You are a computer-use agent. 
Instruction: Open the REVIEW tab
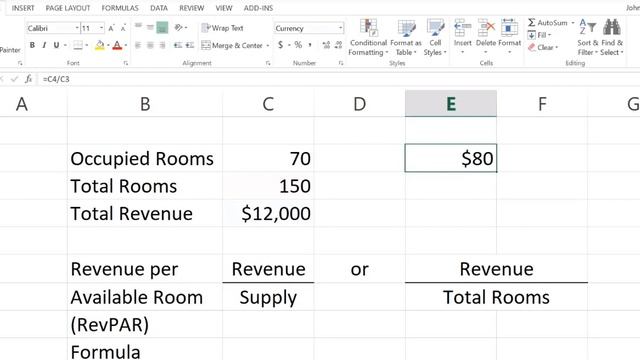tap(192, 8)
